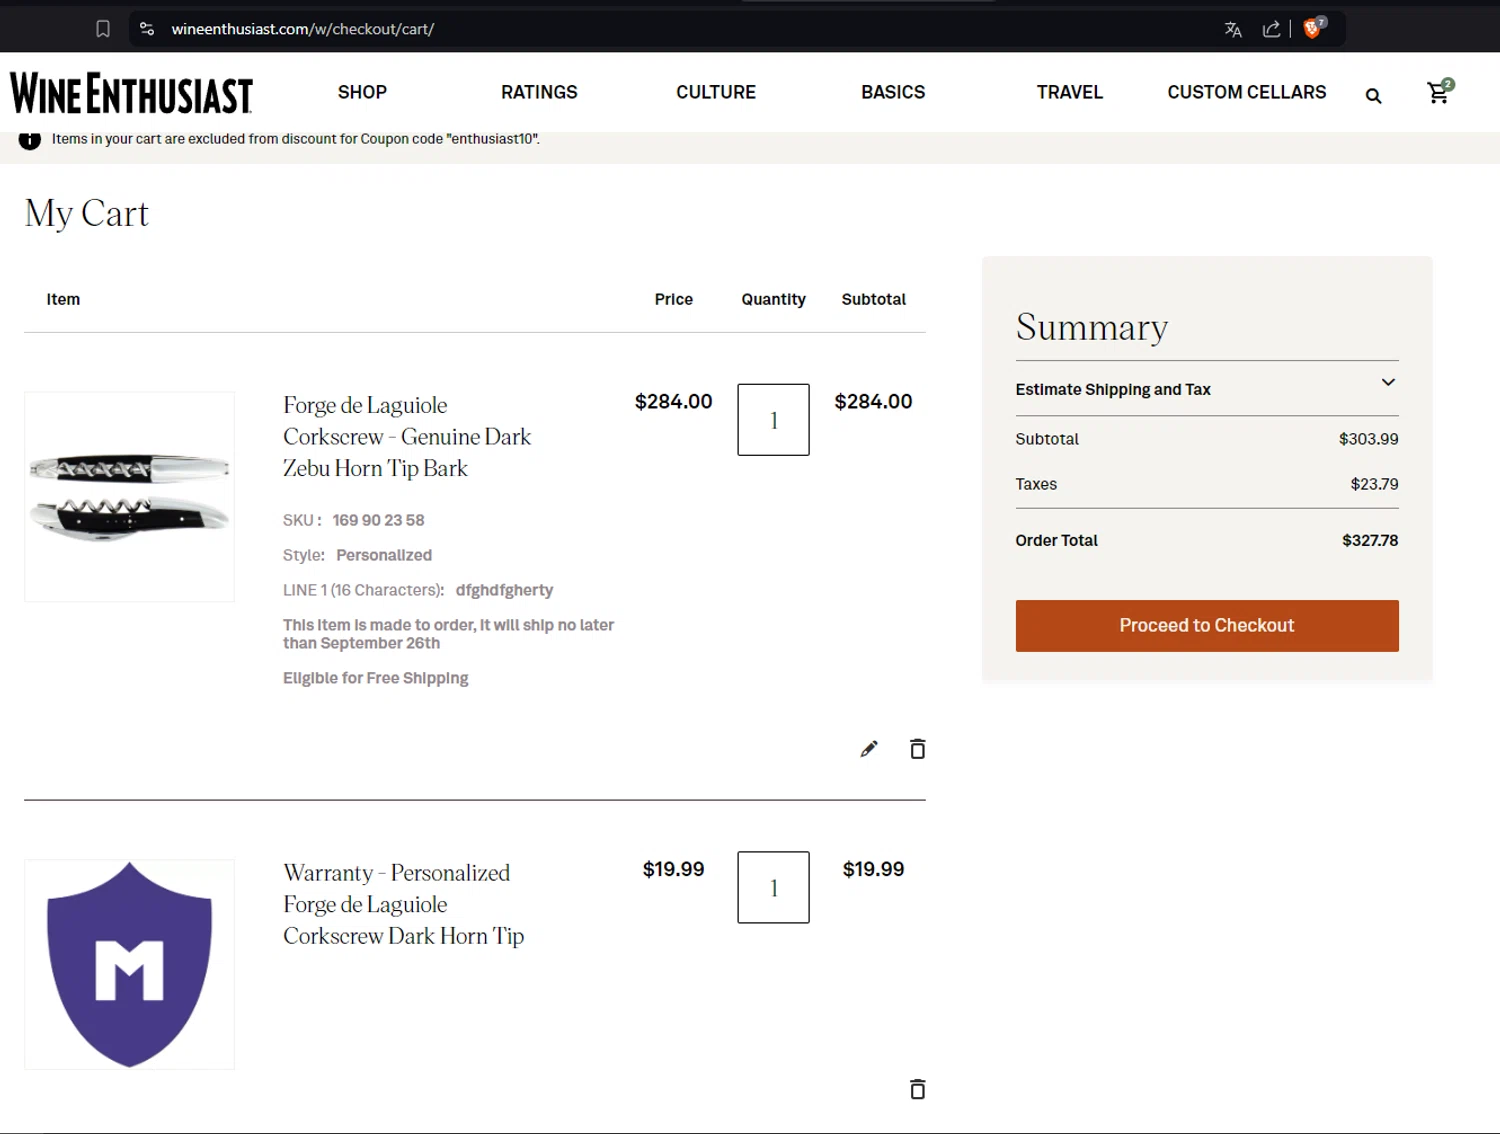Screen dimensions: 1500x1134
Task: Click the SKU number 169 90 23 58
Action: [x=378, y=520]
